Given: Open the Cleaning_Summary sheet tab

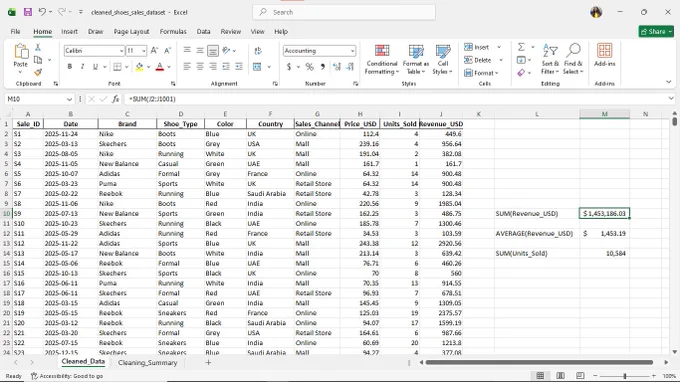Looking at the screenshot, I should coord(147,362).
